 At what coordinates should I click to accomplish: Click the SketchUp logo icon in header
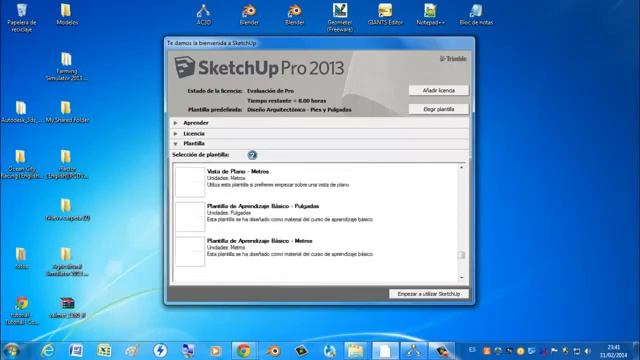click(x=184, y=67)
